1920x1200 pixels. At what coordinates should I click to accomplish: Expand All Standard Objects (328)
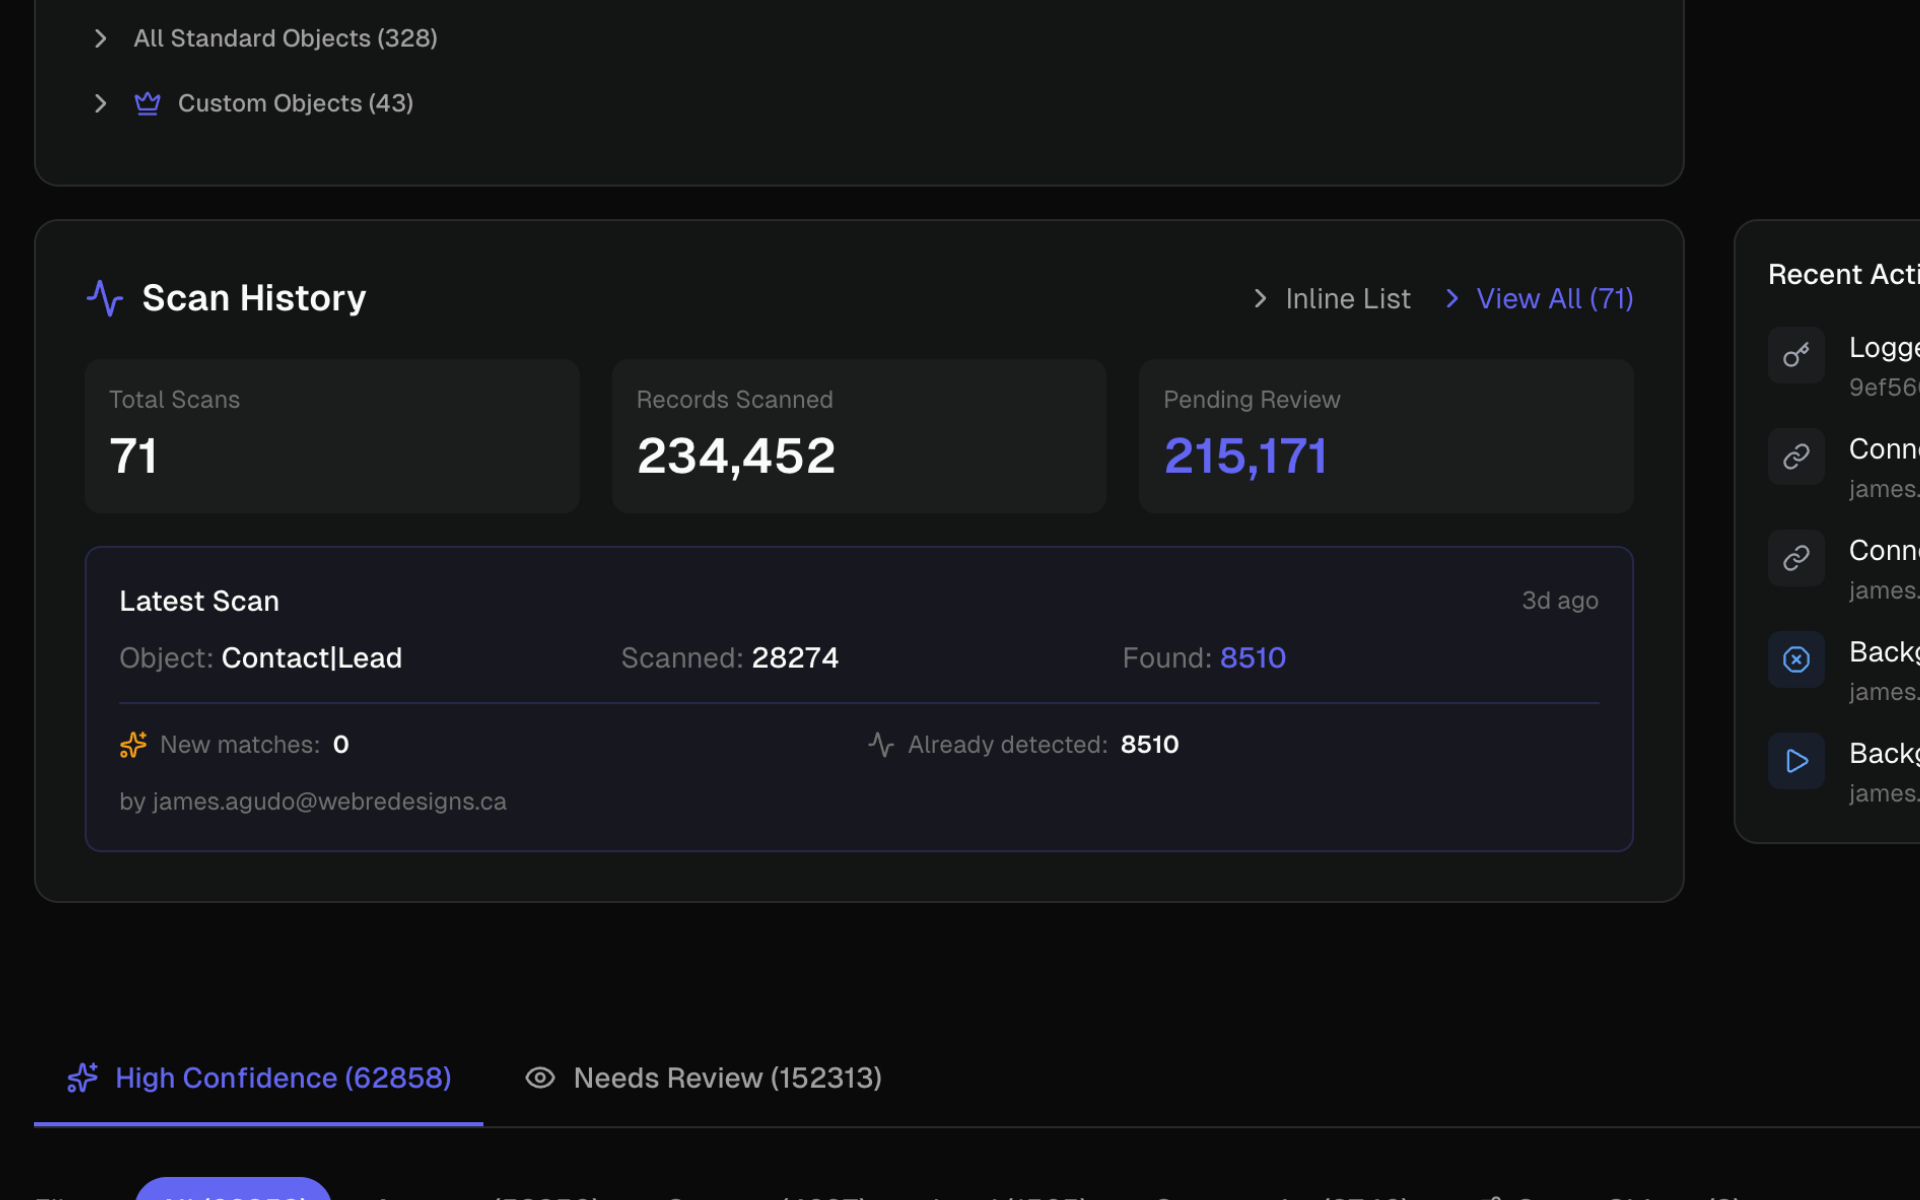point(100,38)
